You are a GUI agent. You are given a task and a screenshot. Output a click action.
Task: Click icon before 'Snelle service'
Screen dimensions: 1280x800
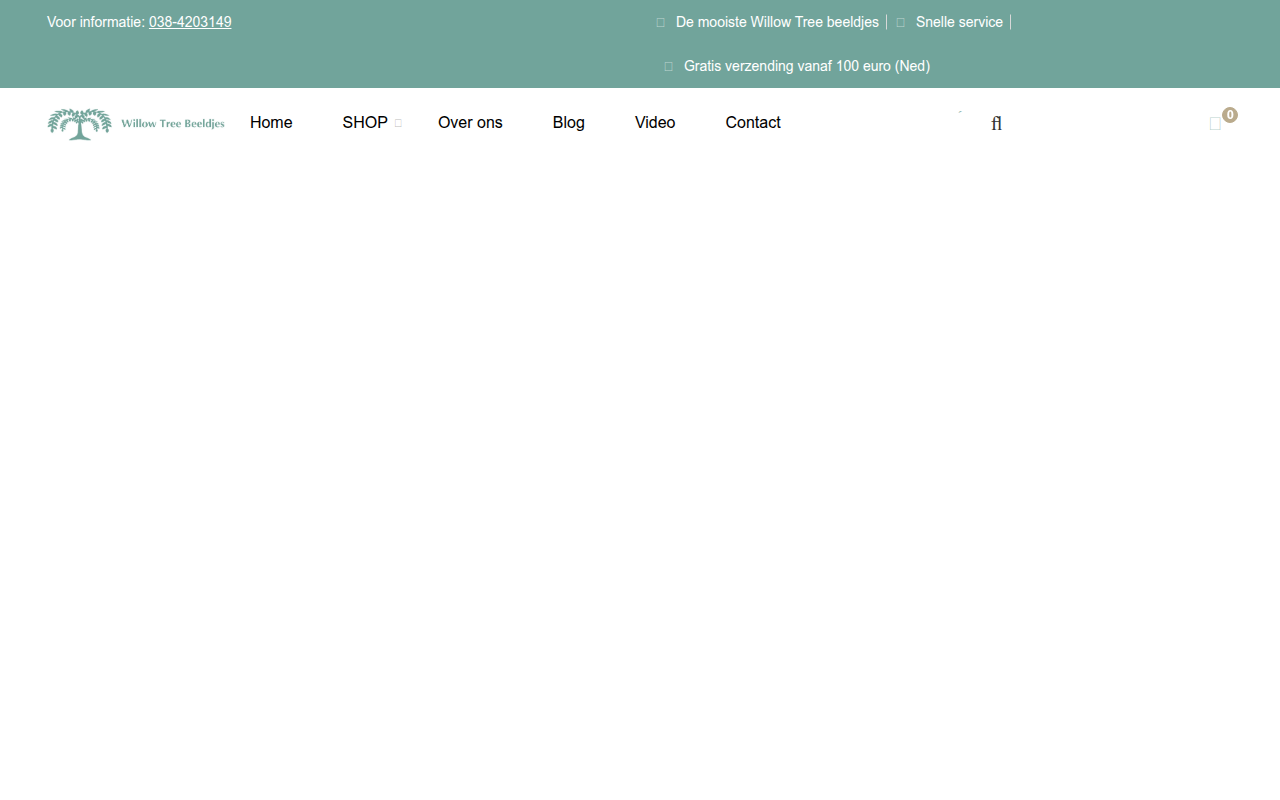pos(900,22)
